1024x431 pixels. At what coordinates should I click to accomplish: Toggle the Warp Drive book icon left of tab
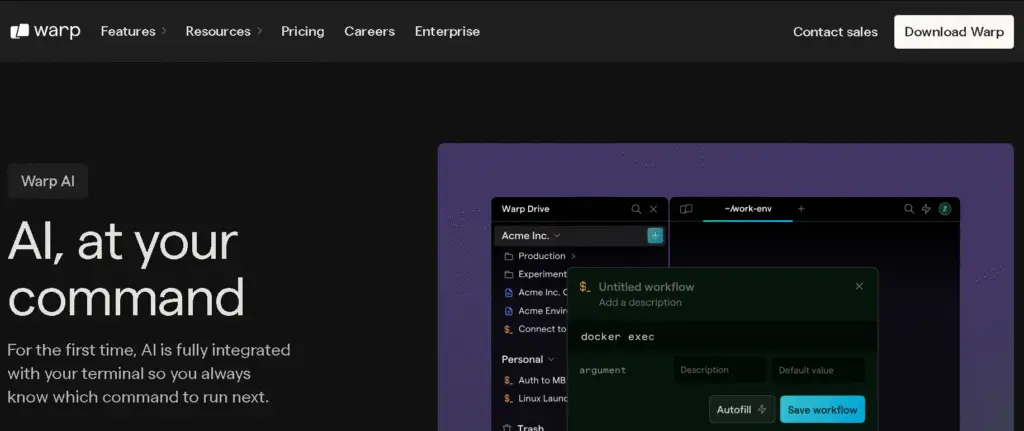(686, 209)
